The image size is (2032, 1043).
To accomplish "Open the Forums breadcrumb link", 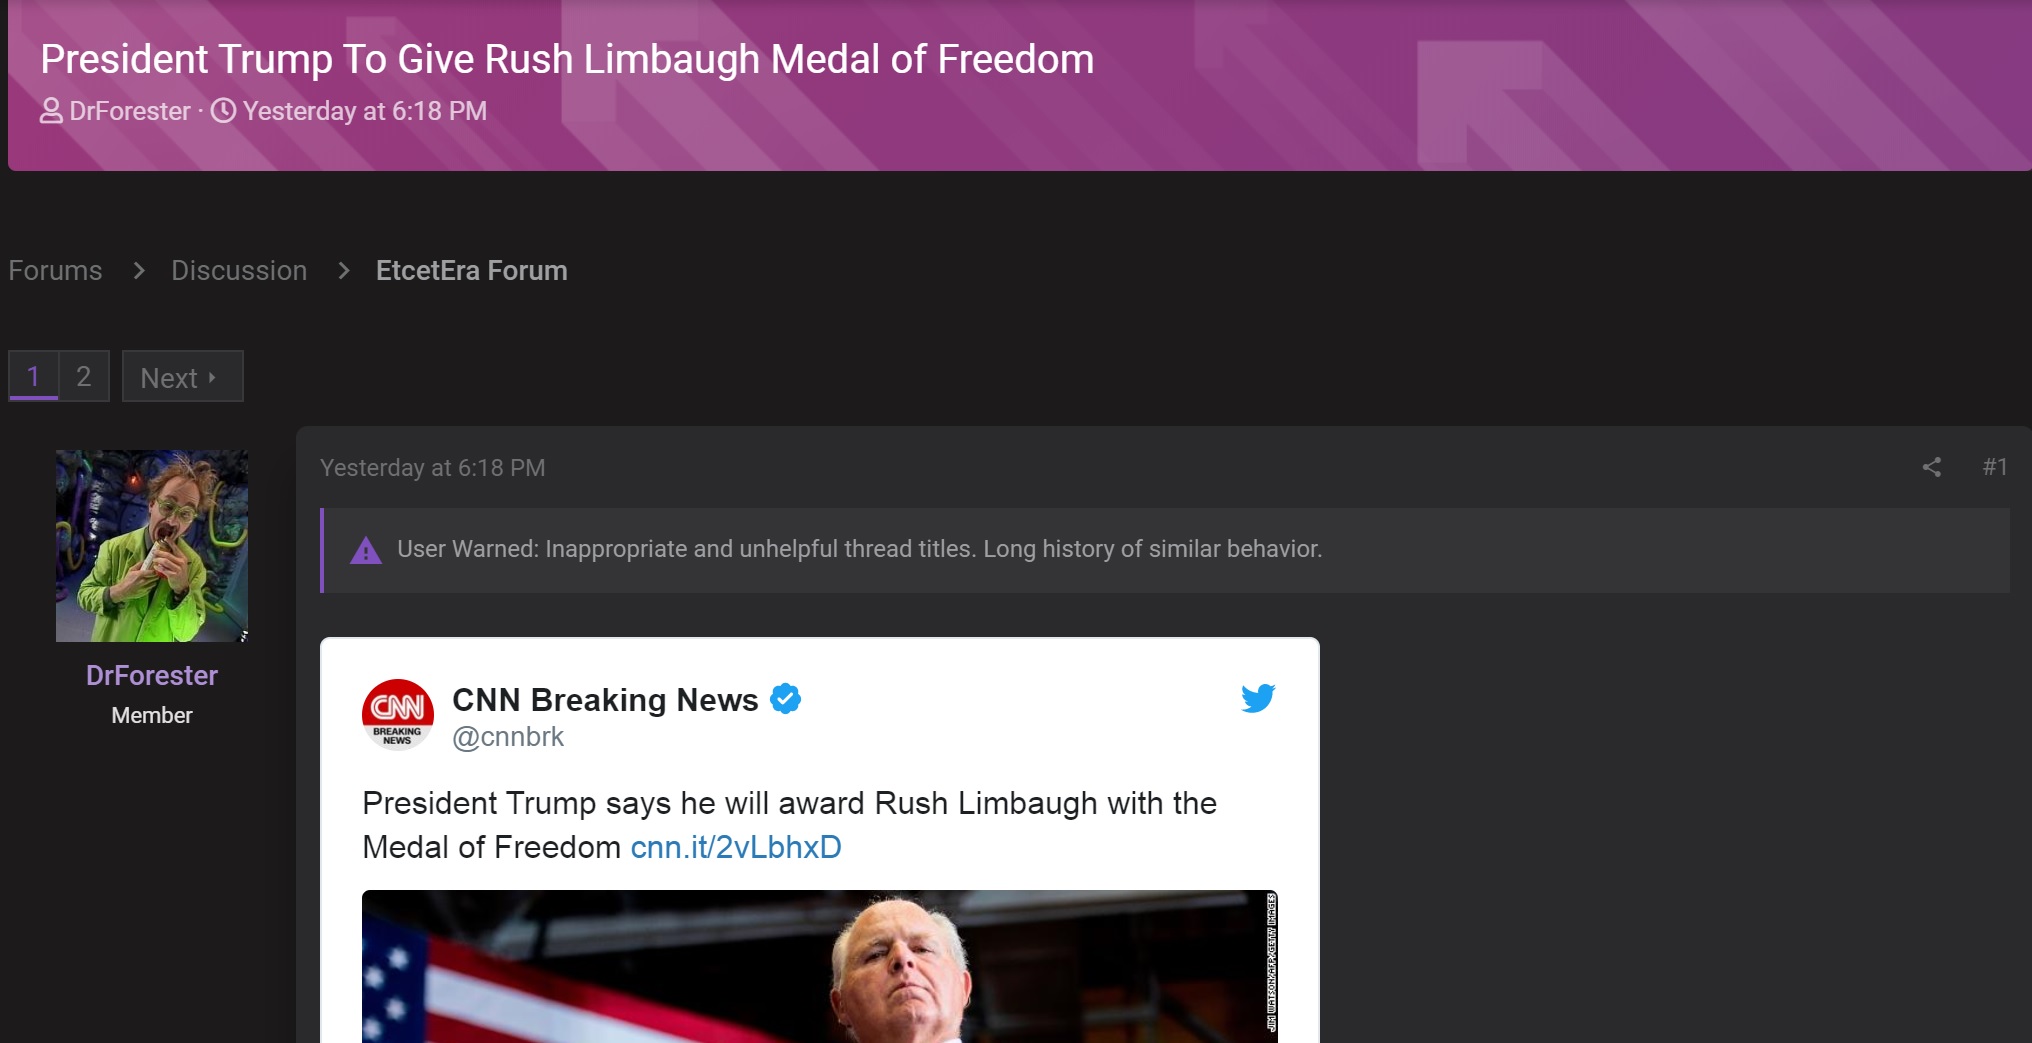I will click(55, 271).
